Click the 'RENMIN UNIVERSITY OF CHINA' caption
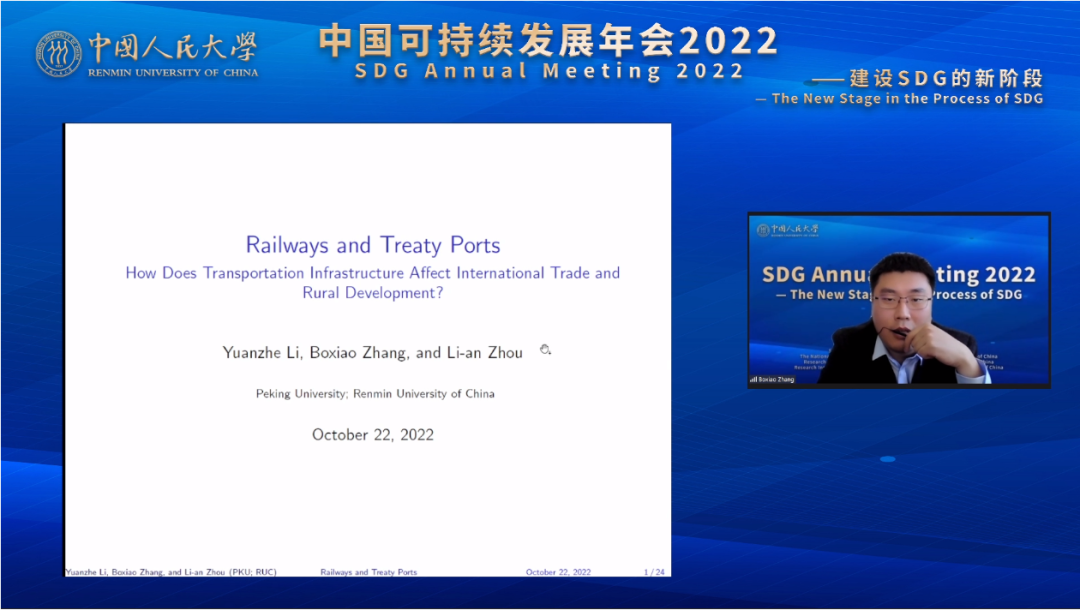 (x=173, y=73)
